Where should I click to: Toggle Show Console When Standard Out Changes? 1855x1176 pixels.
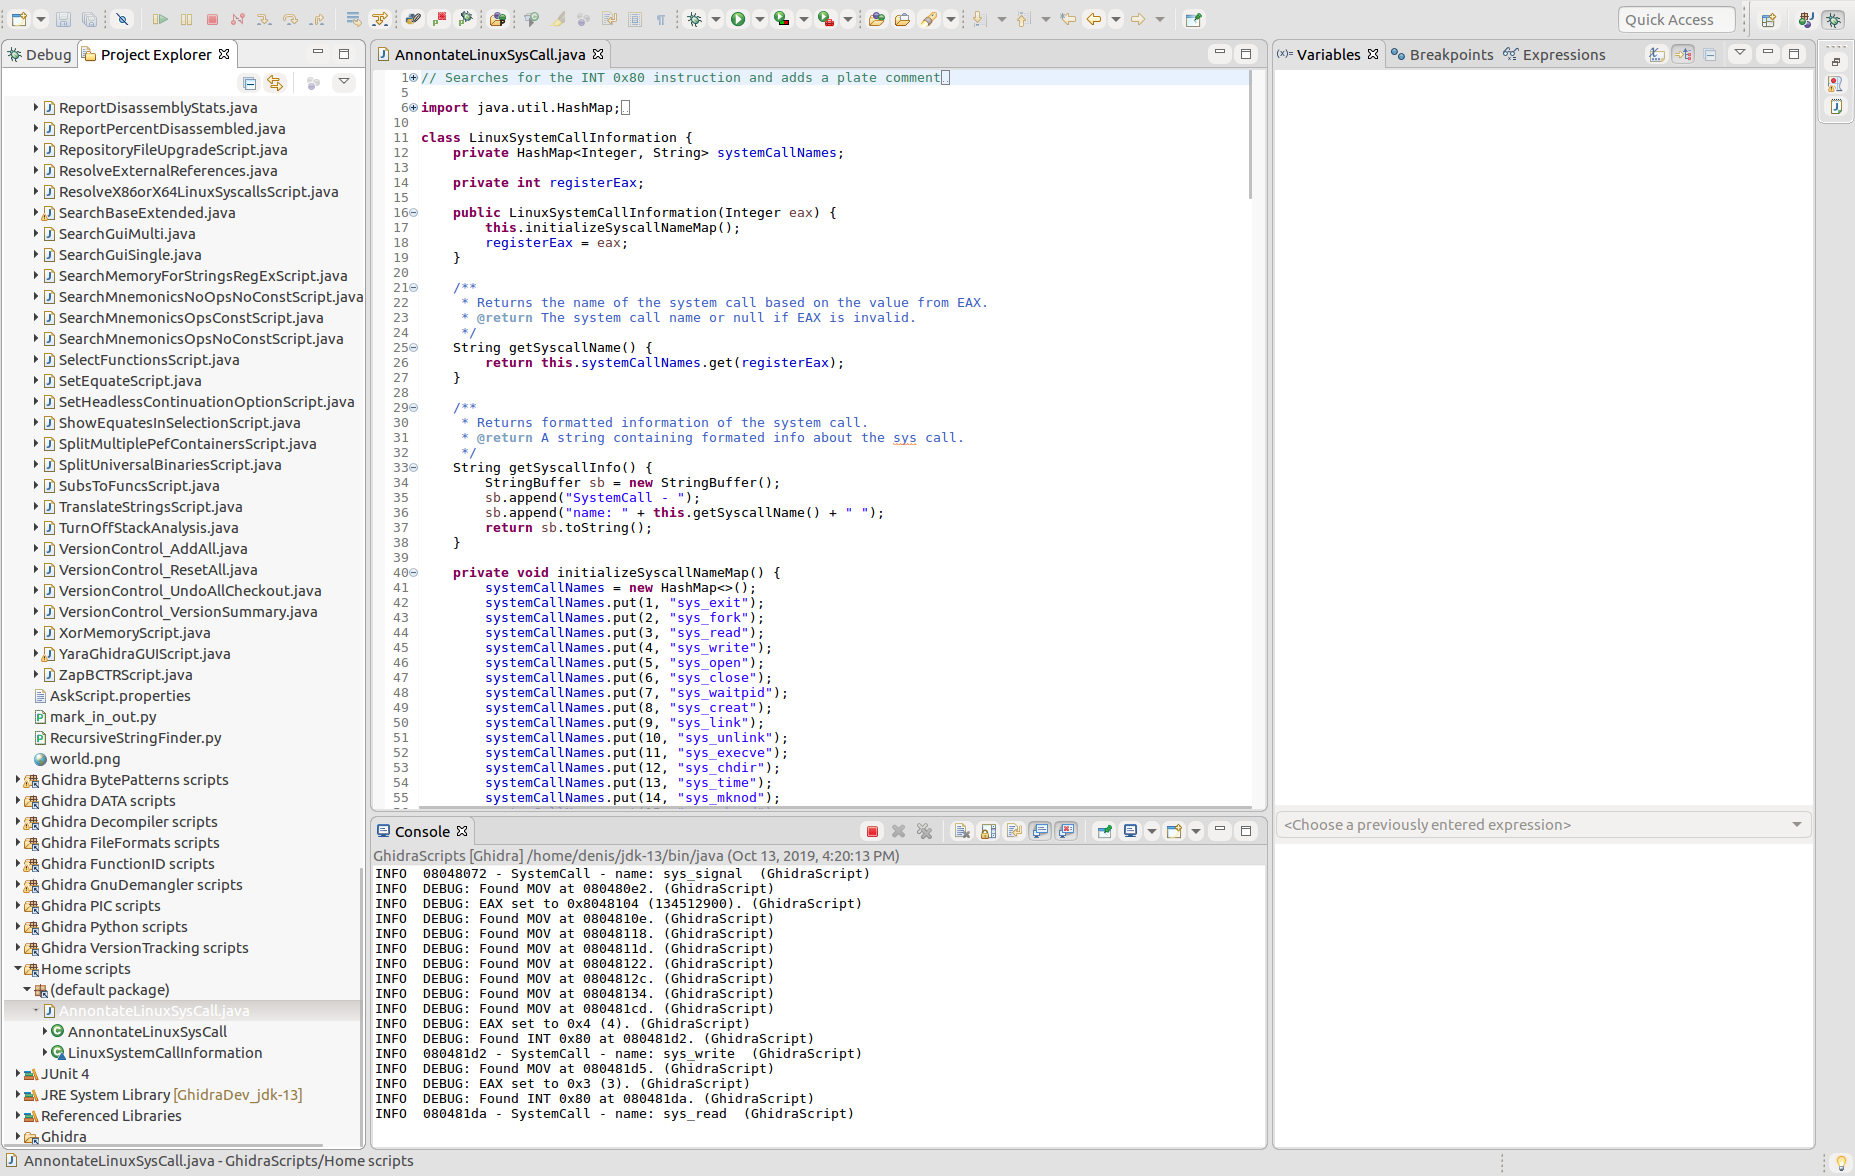pyautogui.click(x=1040, y=831)
